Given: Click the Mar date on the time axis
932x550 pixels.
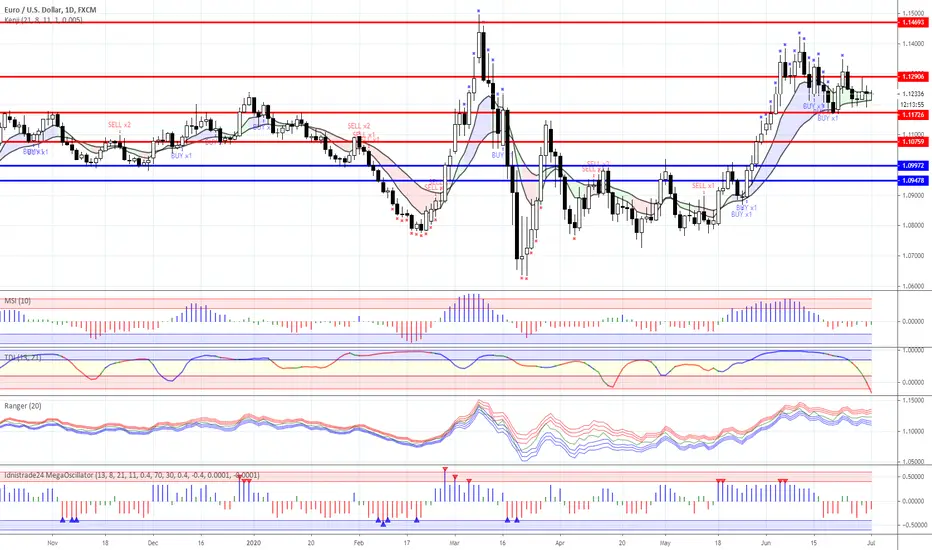Looking at the screenshot, I should tap(455, 543).
